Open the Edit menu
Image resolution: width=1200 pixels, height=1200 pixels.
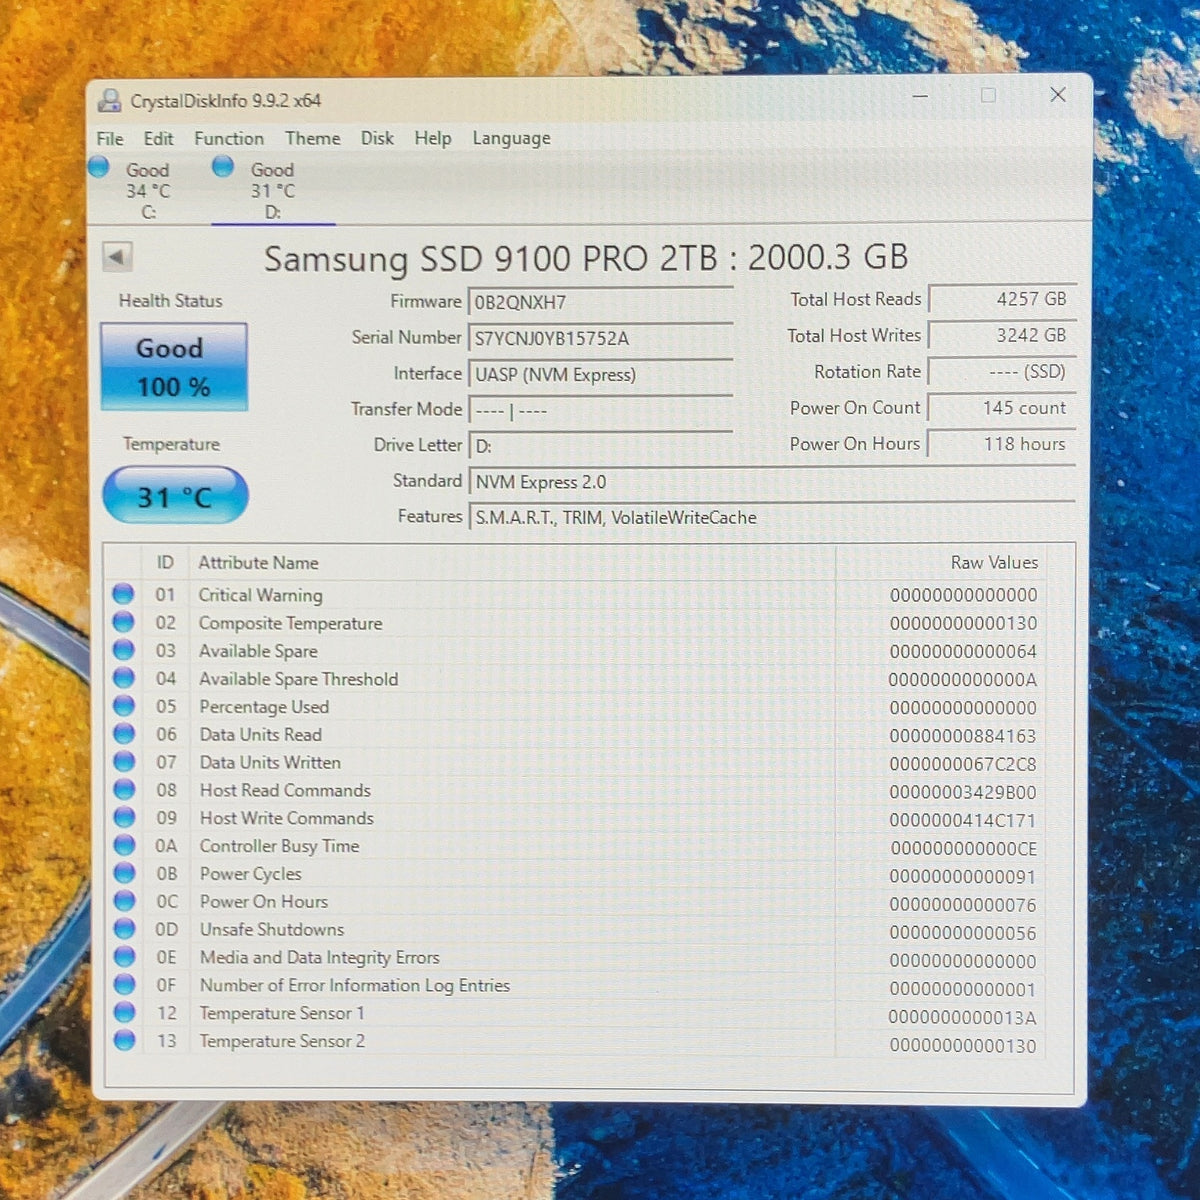(158, 139)
